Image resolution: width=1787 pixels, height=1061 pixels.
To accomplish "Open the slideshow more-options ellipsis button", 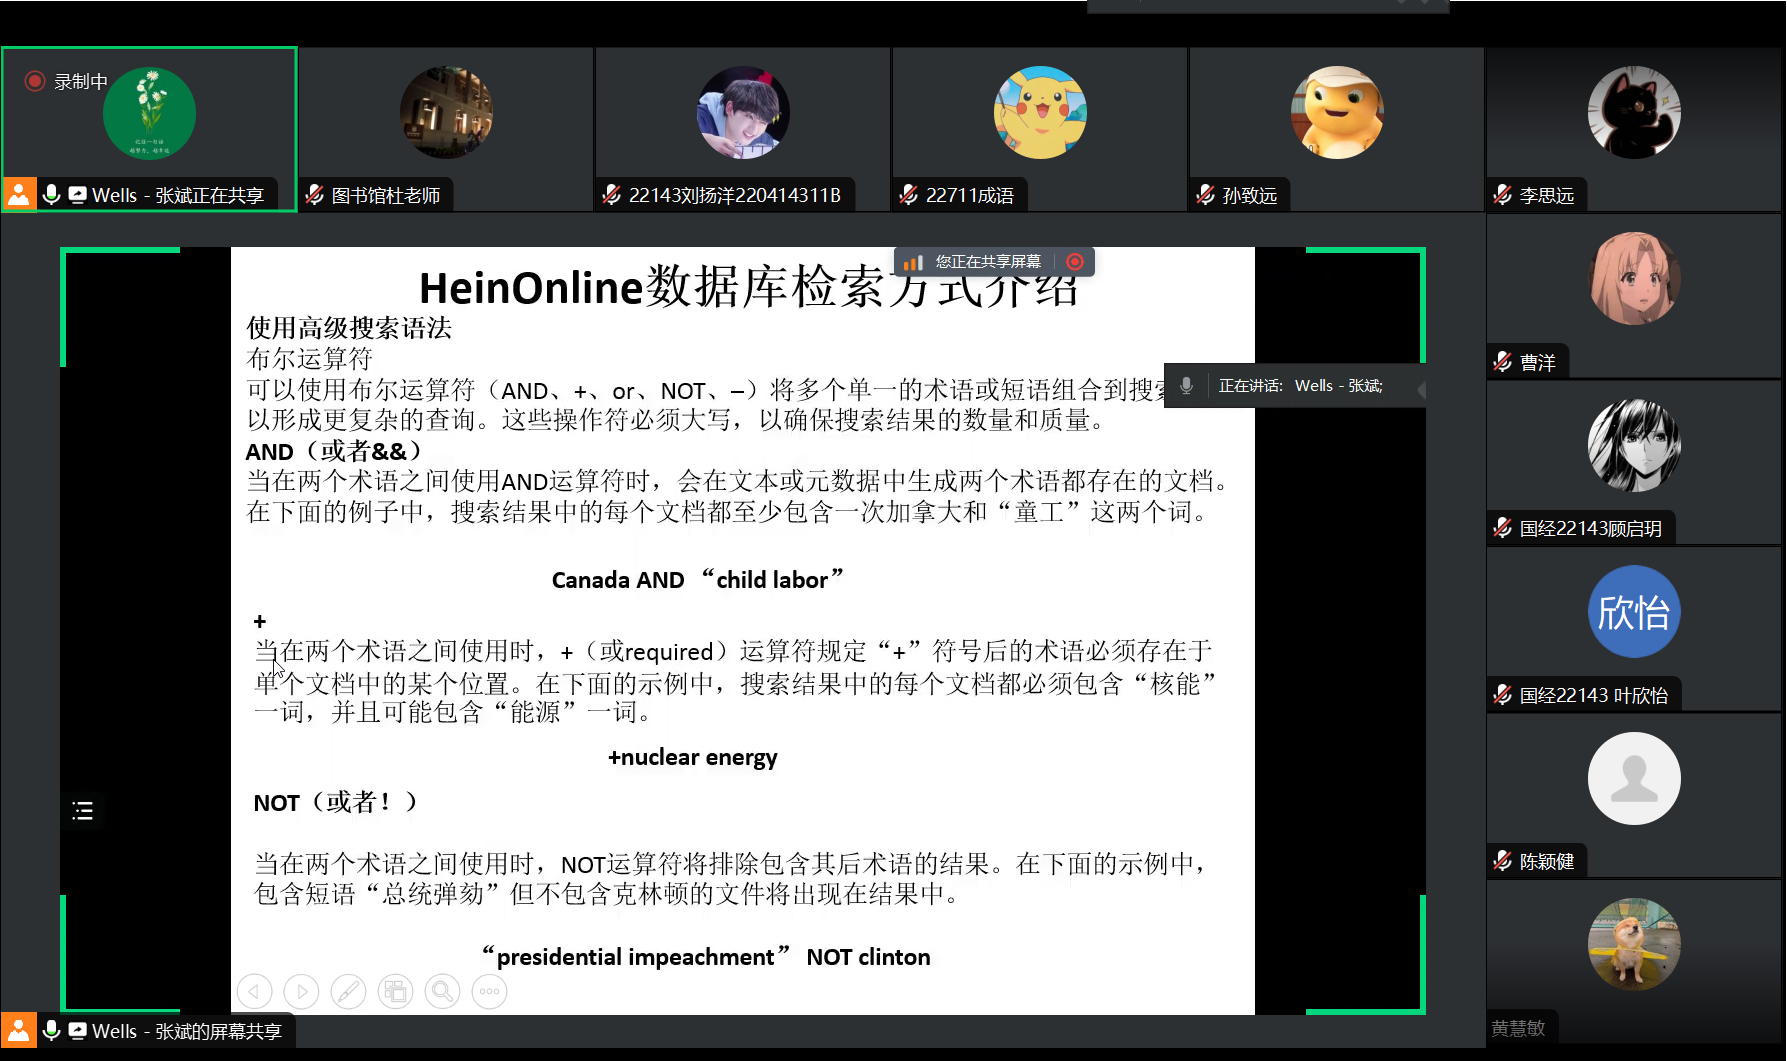I will click(x=489, y=992).
